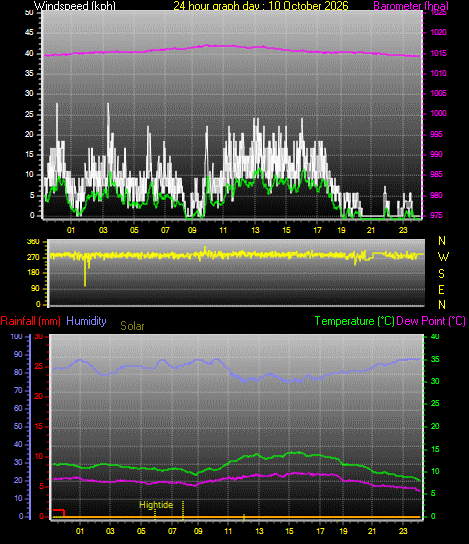Click the 40 value on the green temperature axis
Screen dimensions: 469x544
coord(435,337)
